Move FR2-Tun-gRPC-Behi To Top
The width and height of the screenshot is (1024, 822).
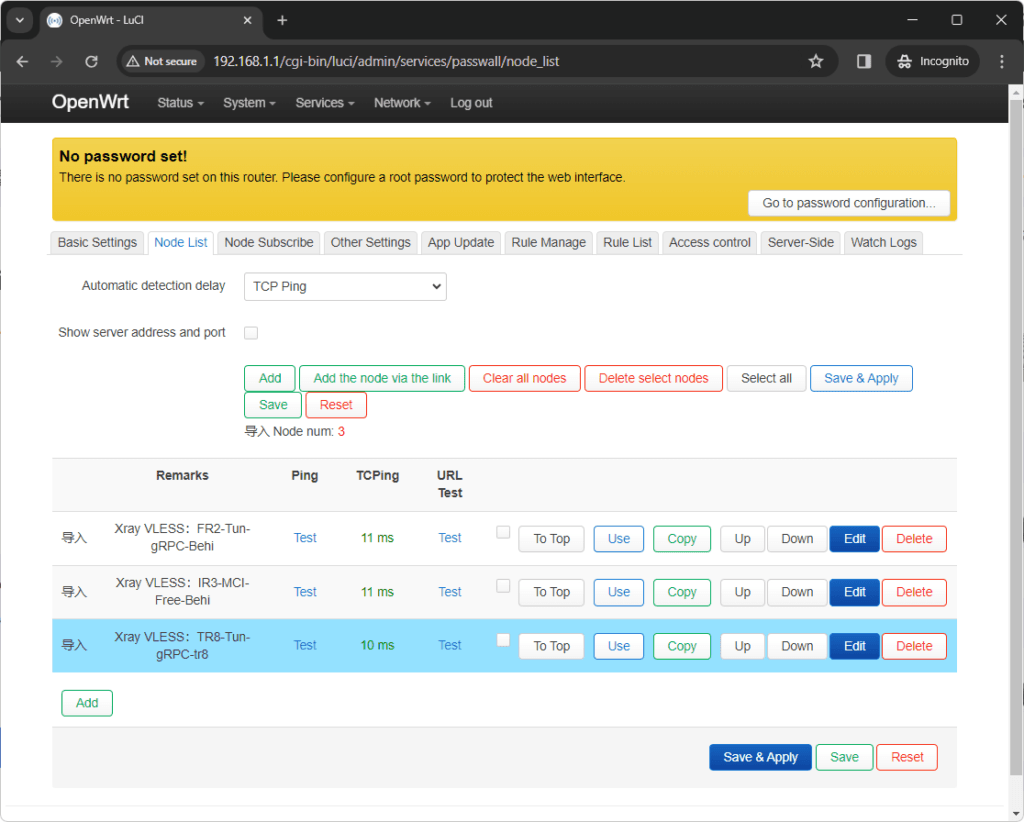[551, 539]
